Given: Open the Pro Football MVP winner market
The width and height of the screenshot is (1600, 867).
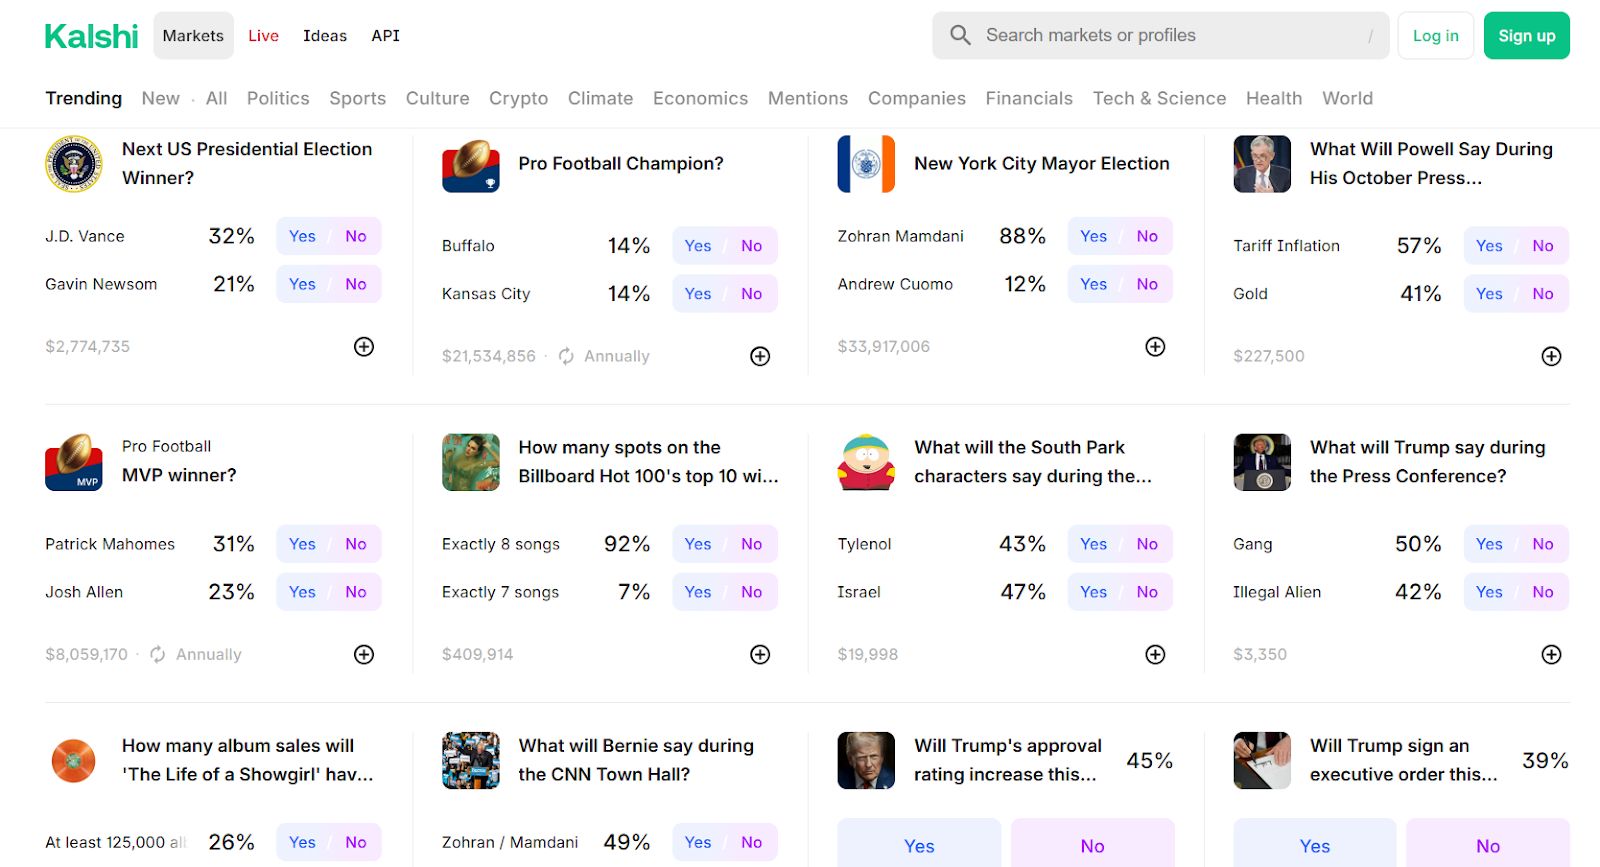Looking at the screenshot, I should [x=179, y=475].
